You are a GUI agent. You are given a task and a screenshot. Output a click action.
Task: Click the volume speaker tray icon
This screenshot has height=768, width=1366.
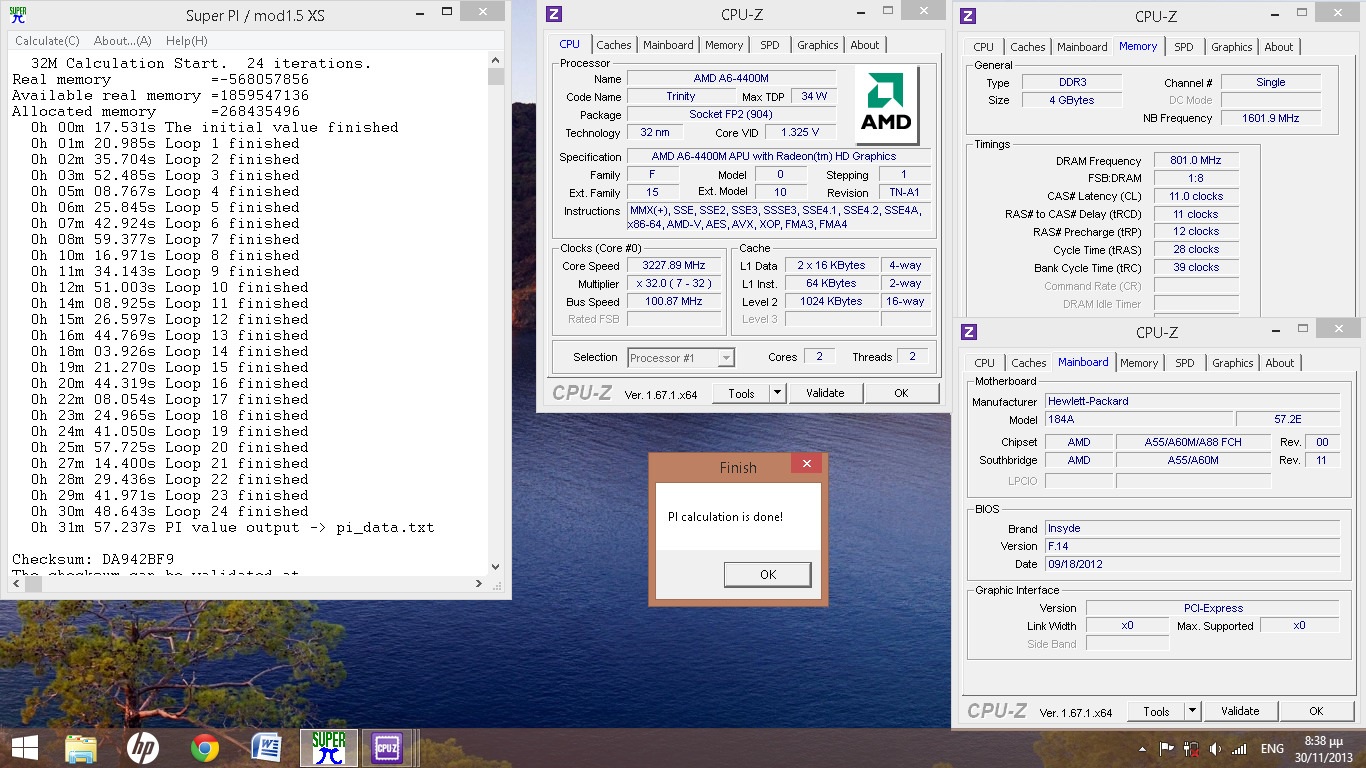(1215, 748)
